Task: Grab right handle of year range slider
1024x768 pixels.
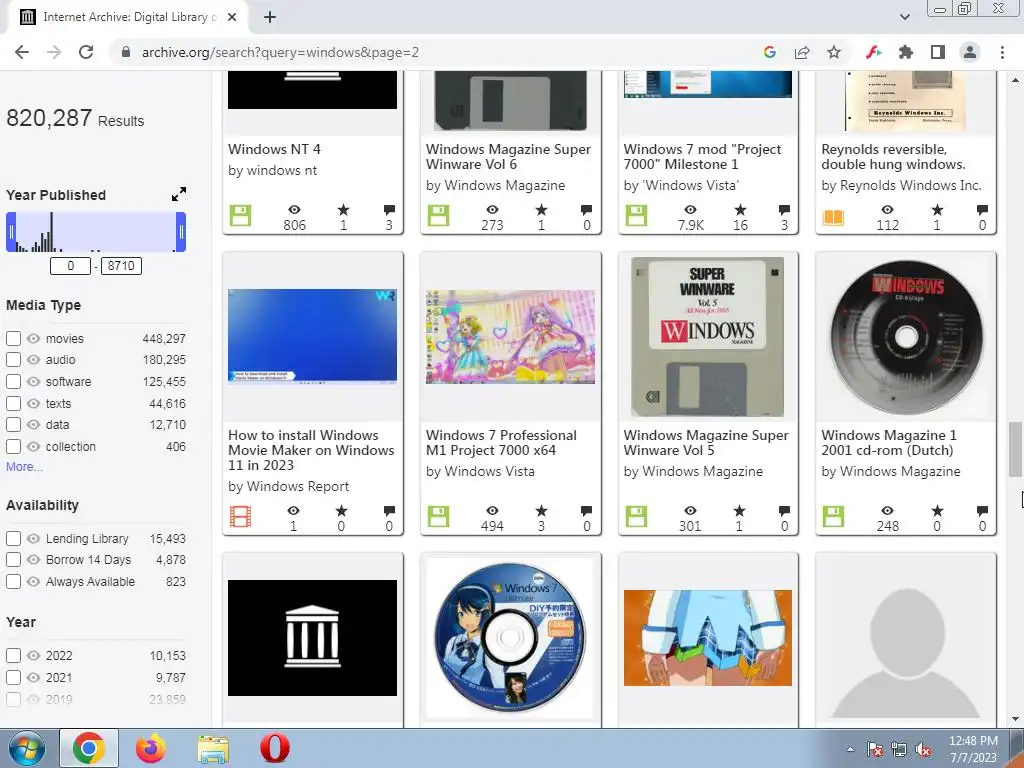Action: click(x=181, y=232)
